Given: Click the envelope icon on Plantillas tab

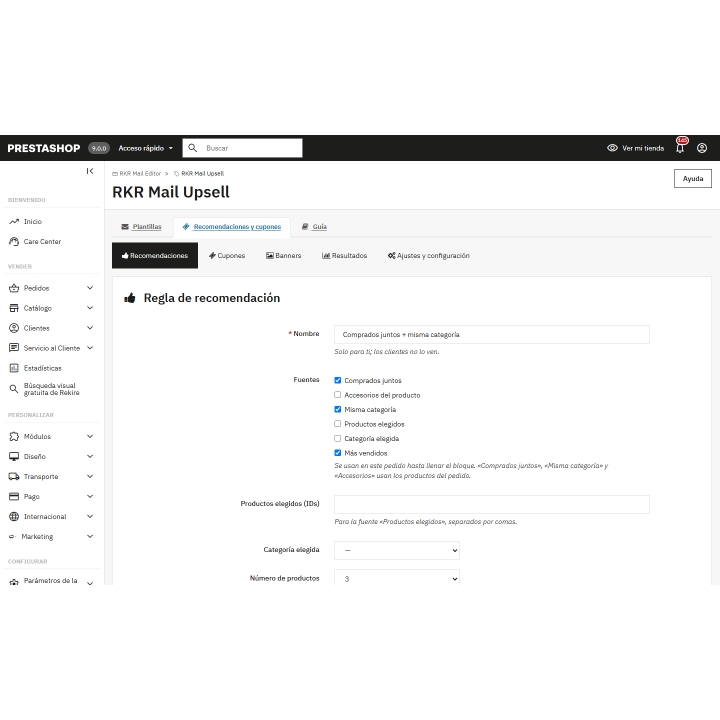Looking at the screenshot, I should click(125, 226).
